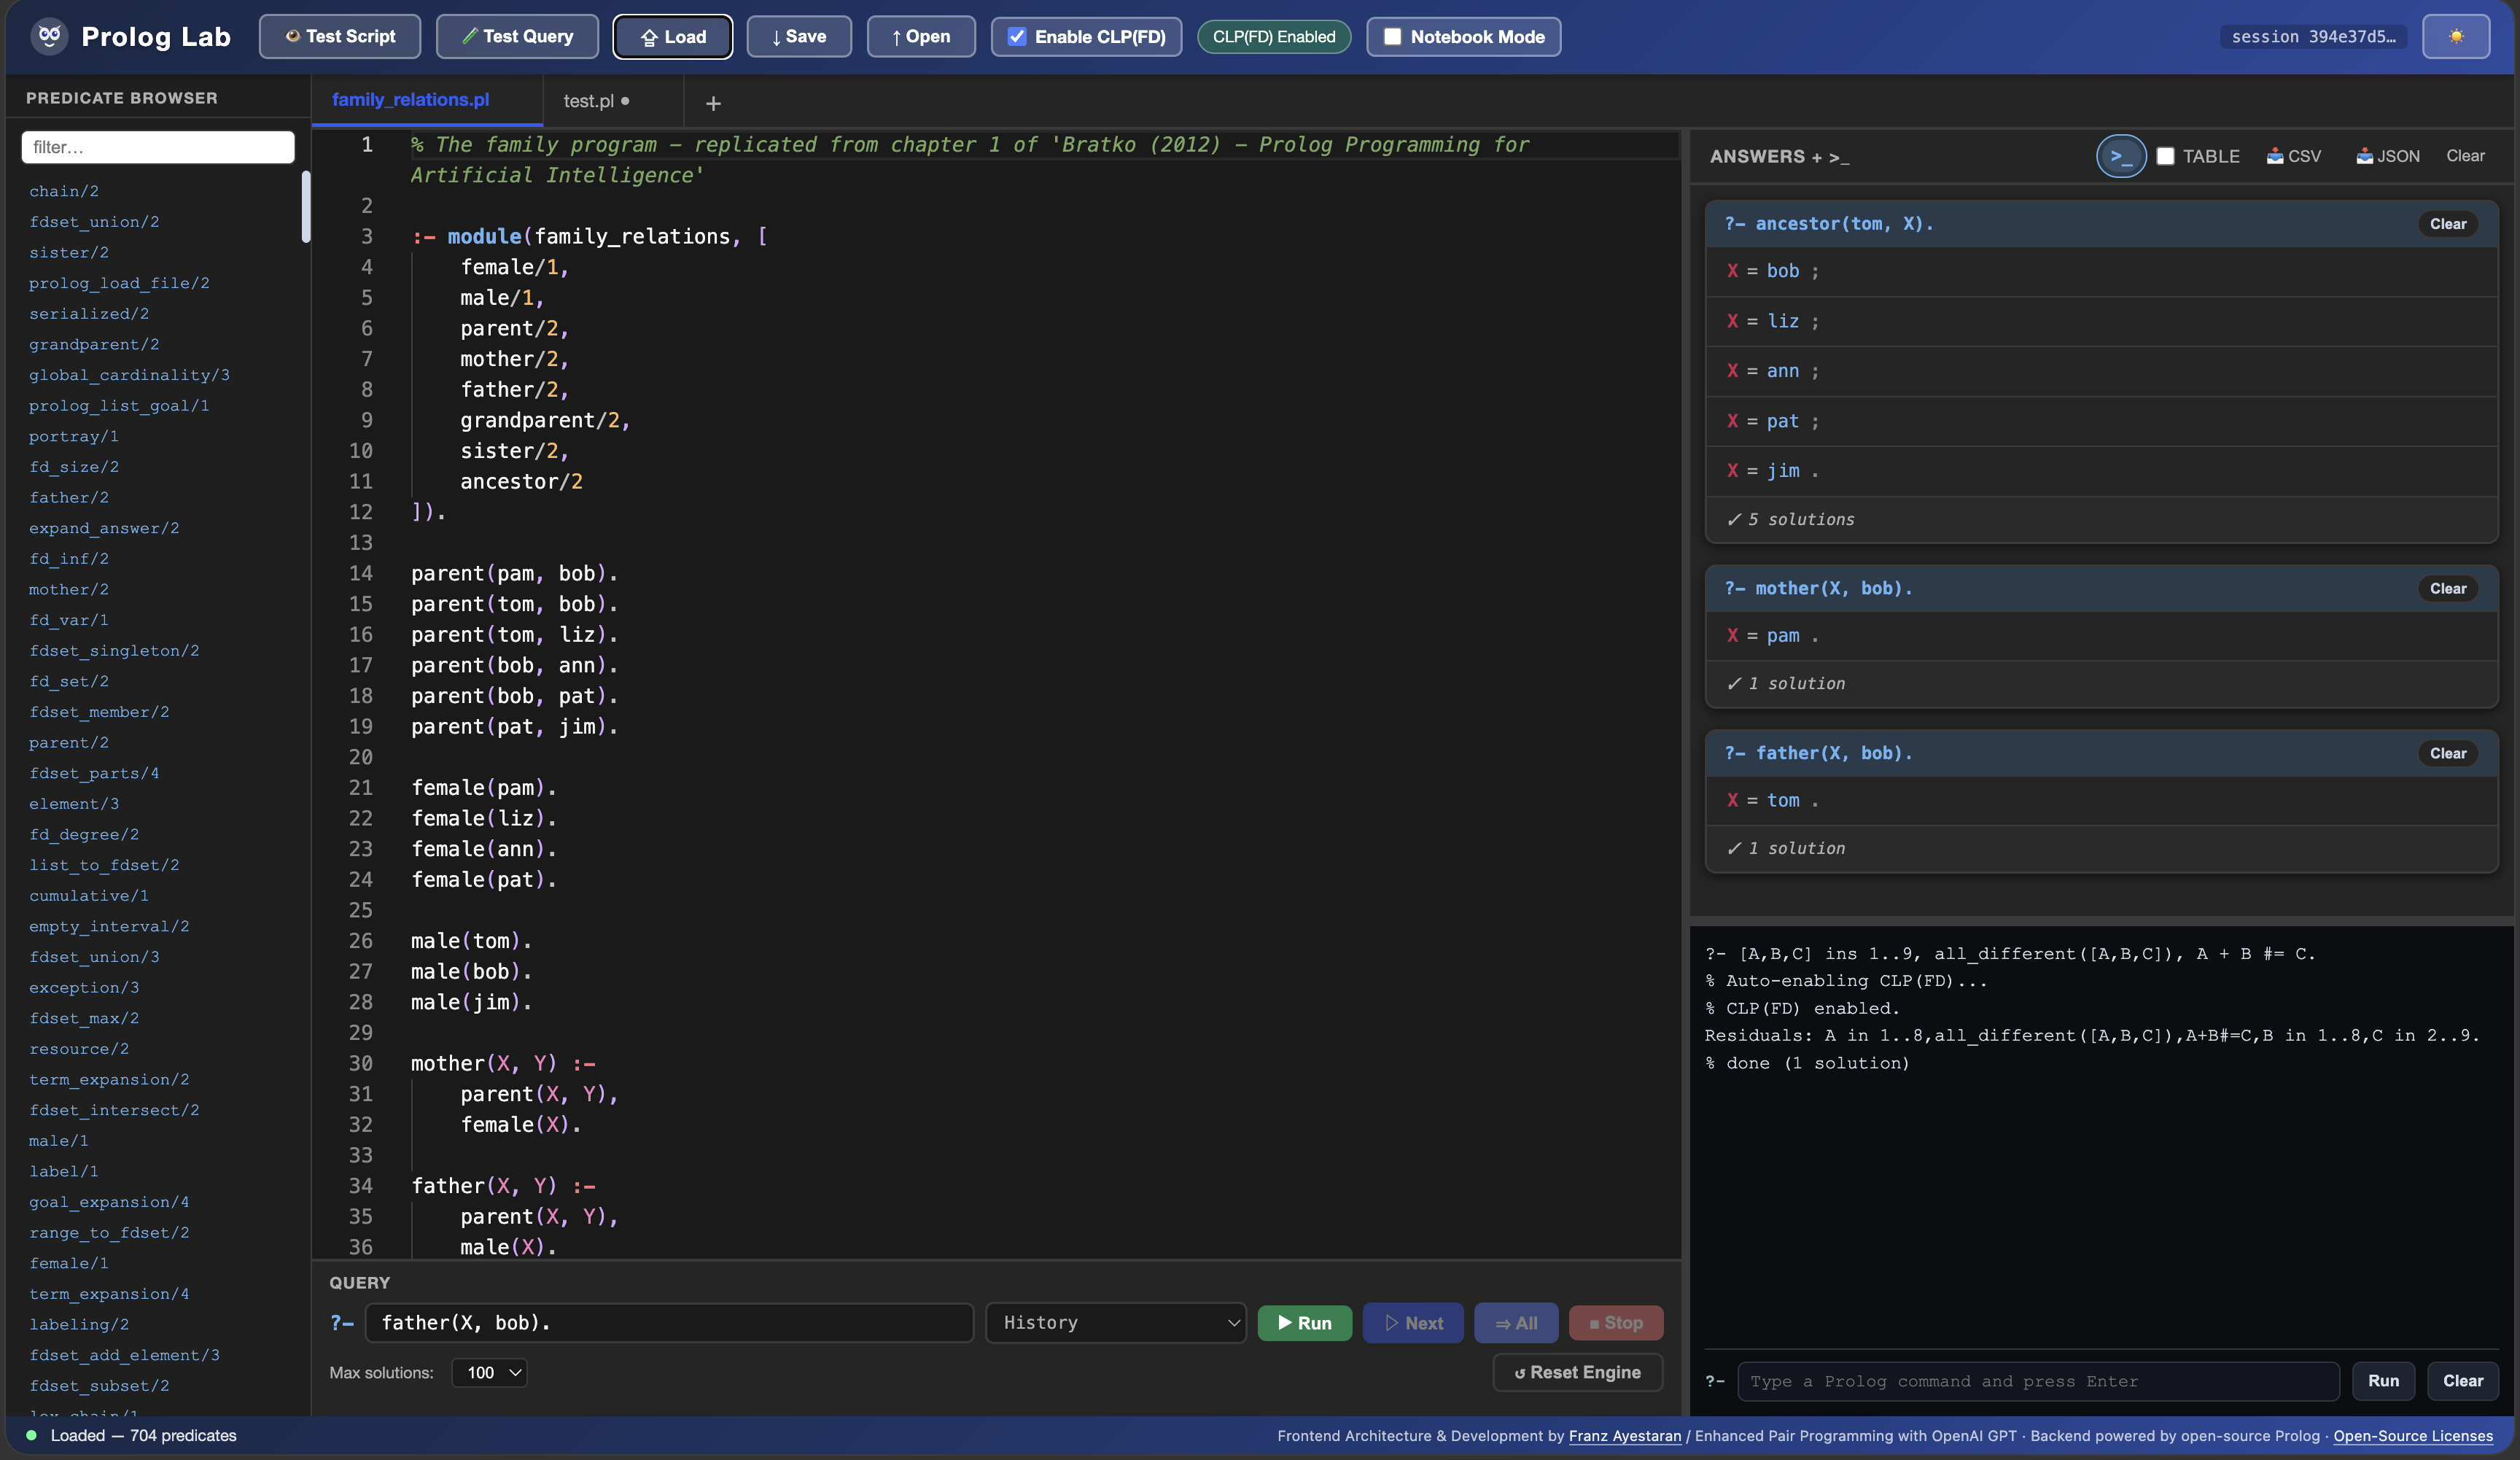Image resolution: width=2520 pixels, height=1460 pixels.
Task: Load the current program
Action: pyautogui.click(x=672, y=37)
